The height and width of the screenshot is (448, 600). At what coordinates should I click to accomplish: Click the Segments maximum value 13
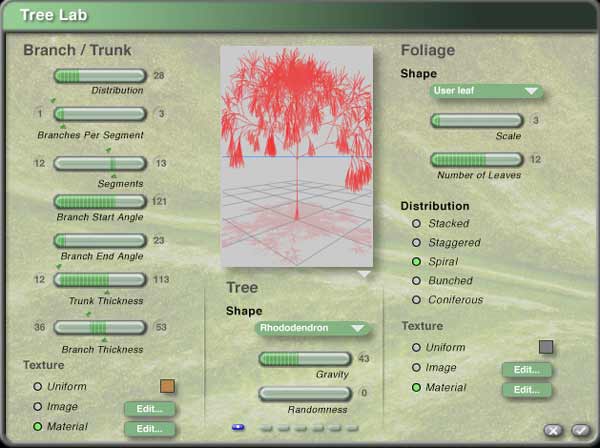point(161,163)
